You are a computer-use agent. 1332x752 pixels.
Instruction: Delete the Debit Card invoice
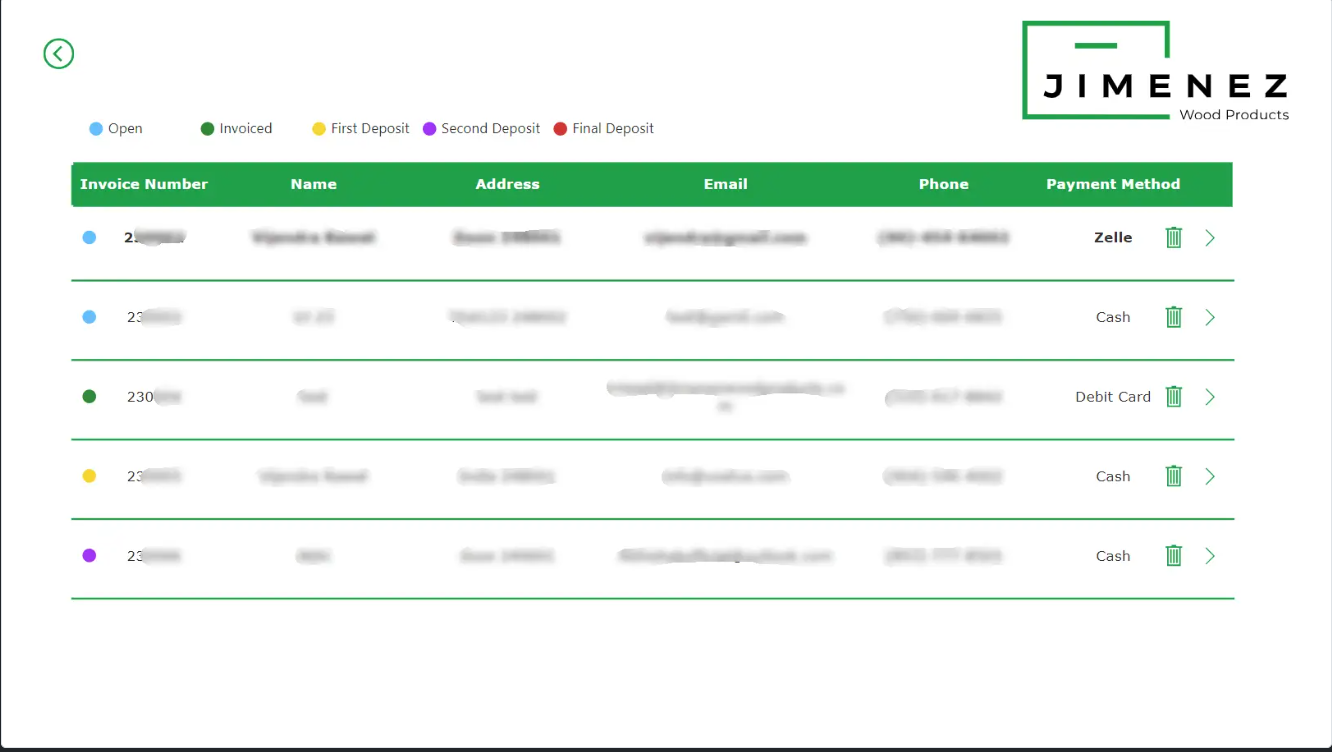tap(1174, 397)
